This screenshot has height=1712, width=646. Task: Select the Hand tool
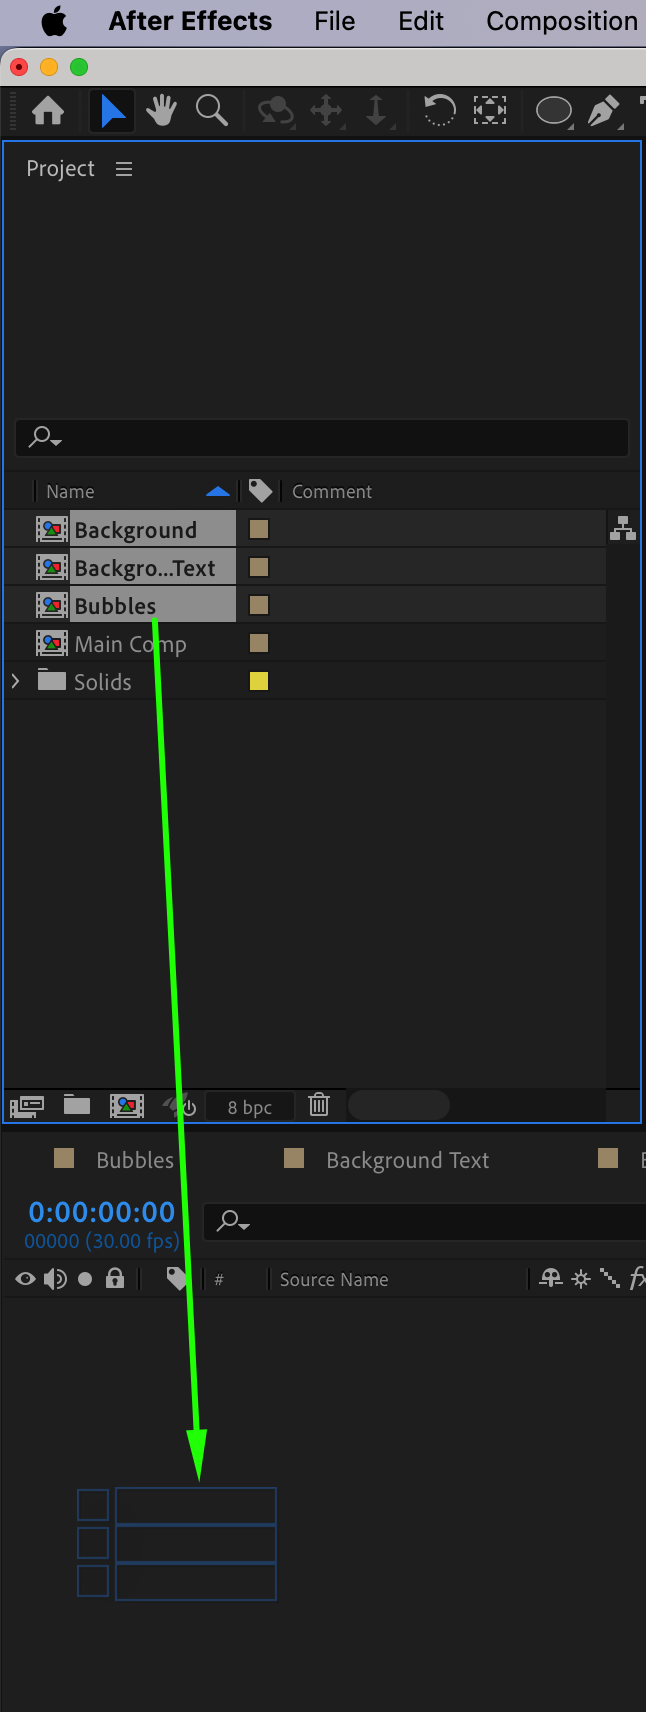point(161,110)
